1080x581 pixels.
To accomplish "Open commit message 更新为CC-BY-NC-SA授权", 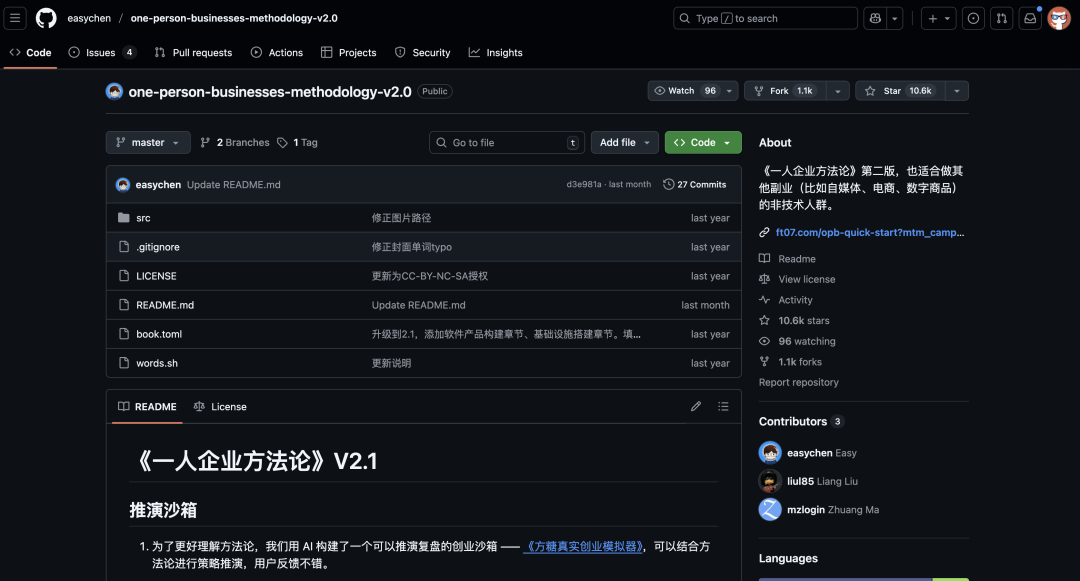I will pyautogui.click(x=430, y=275).
